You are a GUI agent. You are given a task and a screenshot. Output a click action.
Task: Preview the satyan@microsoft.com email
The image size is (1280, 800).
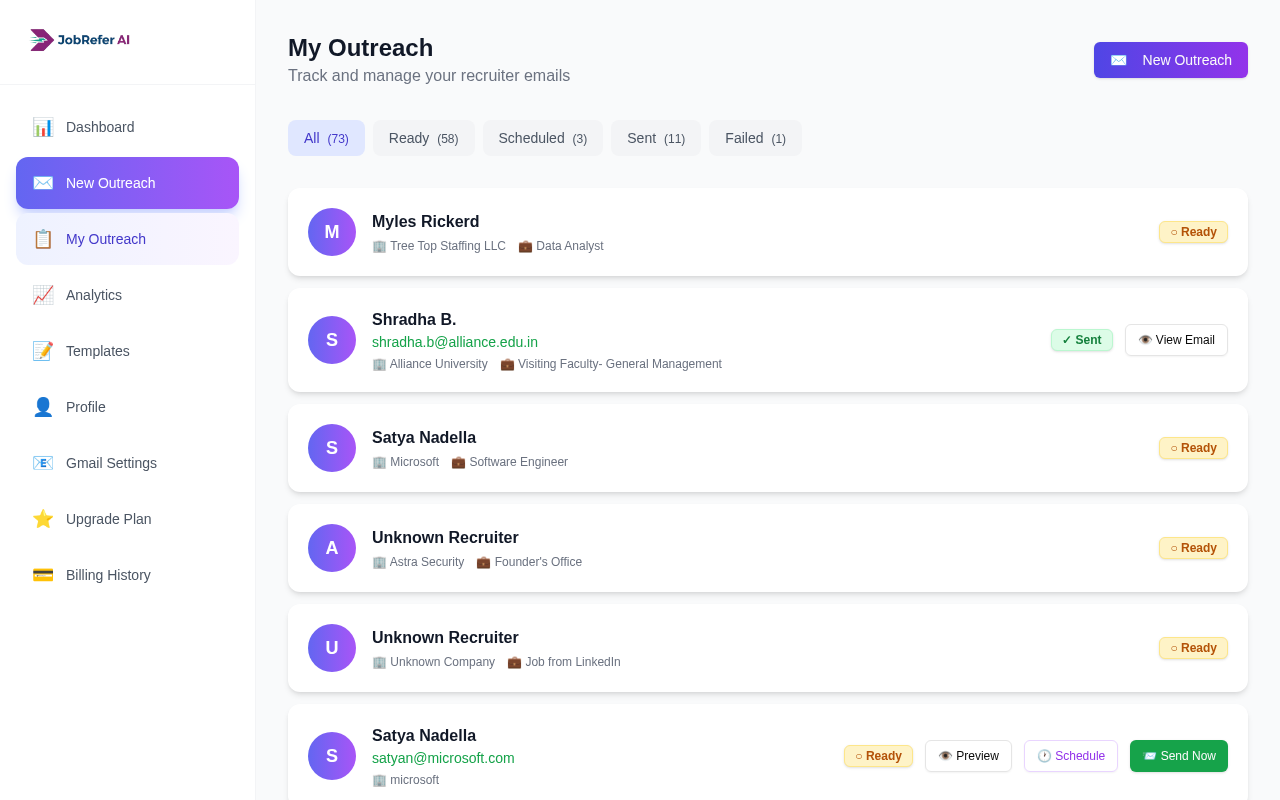tap(968, 756)
